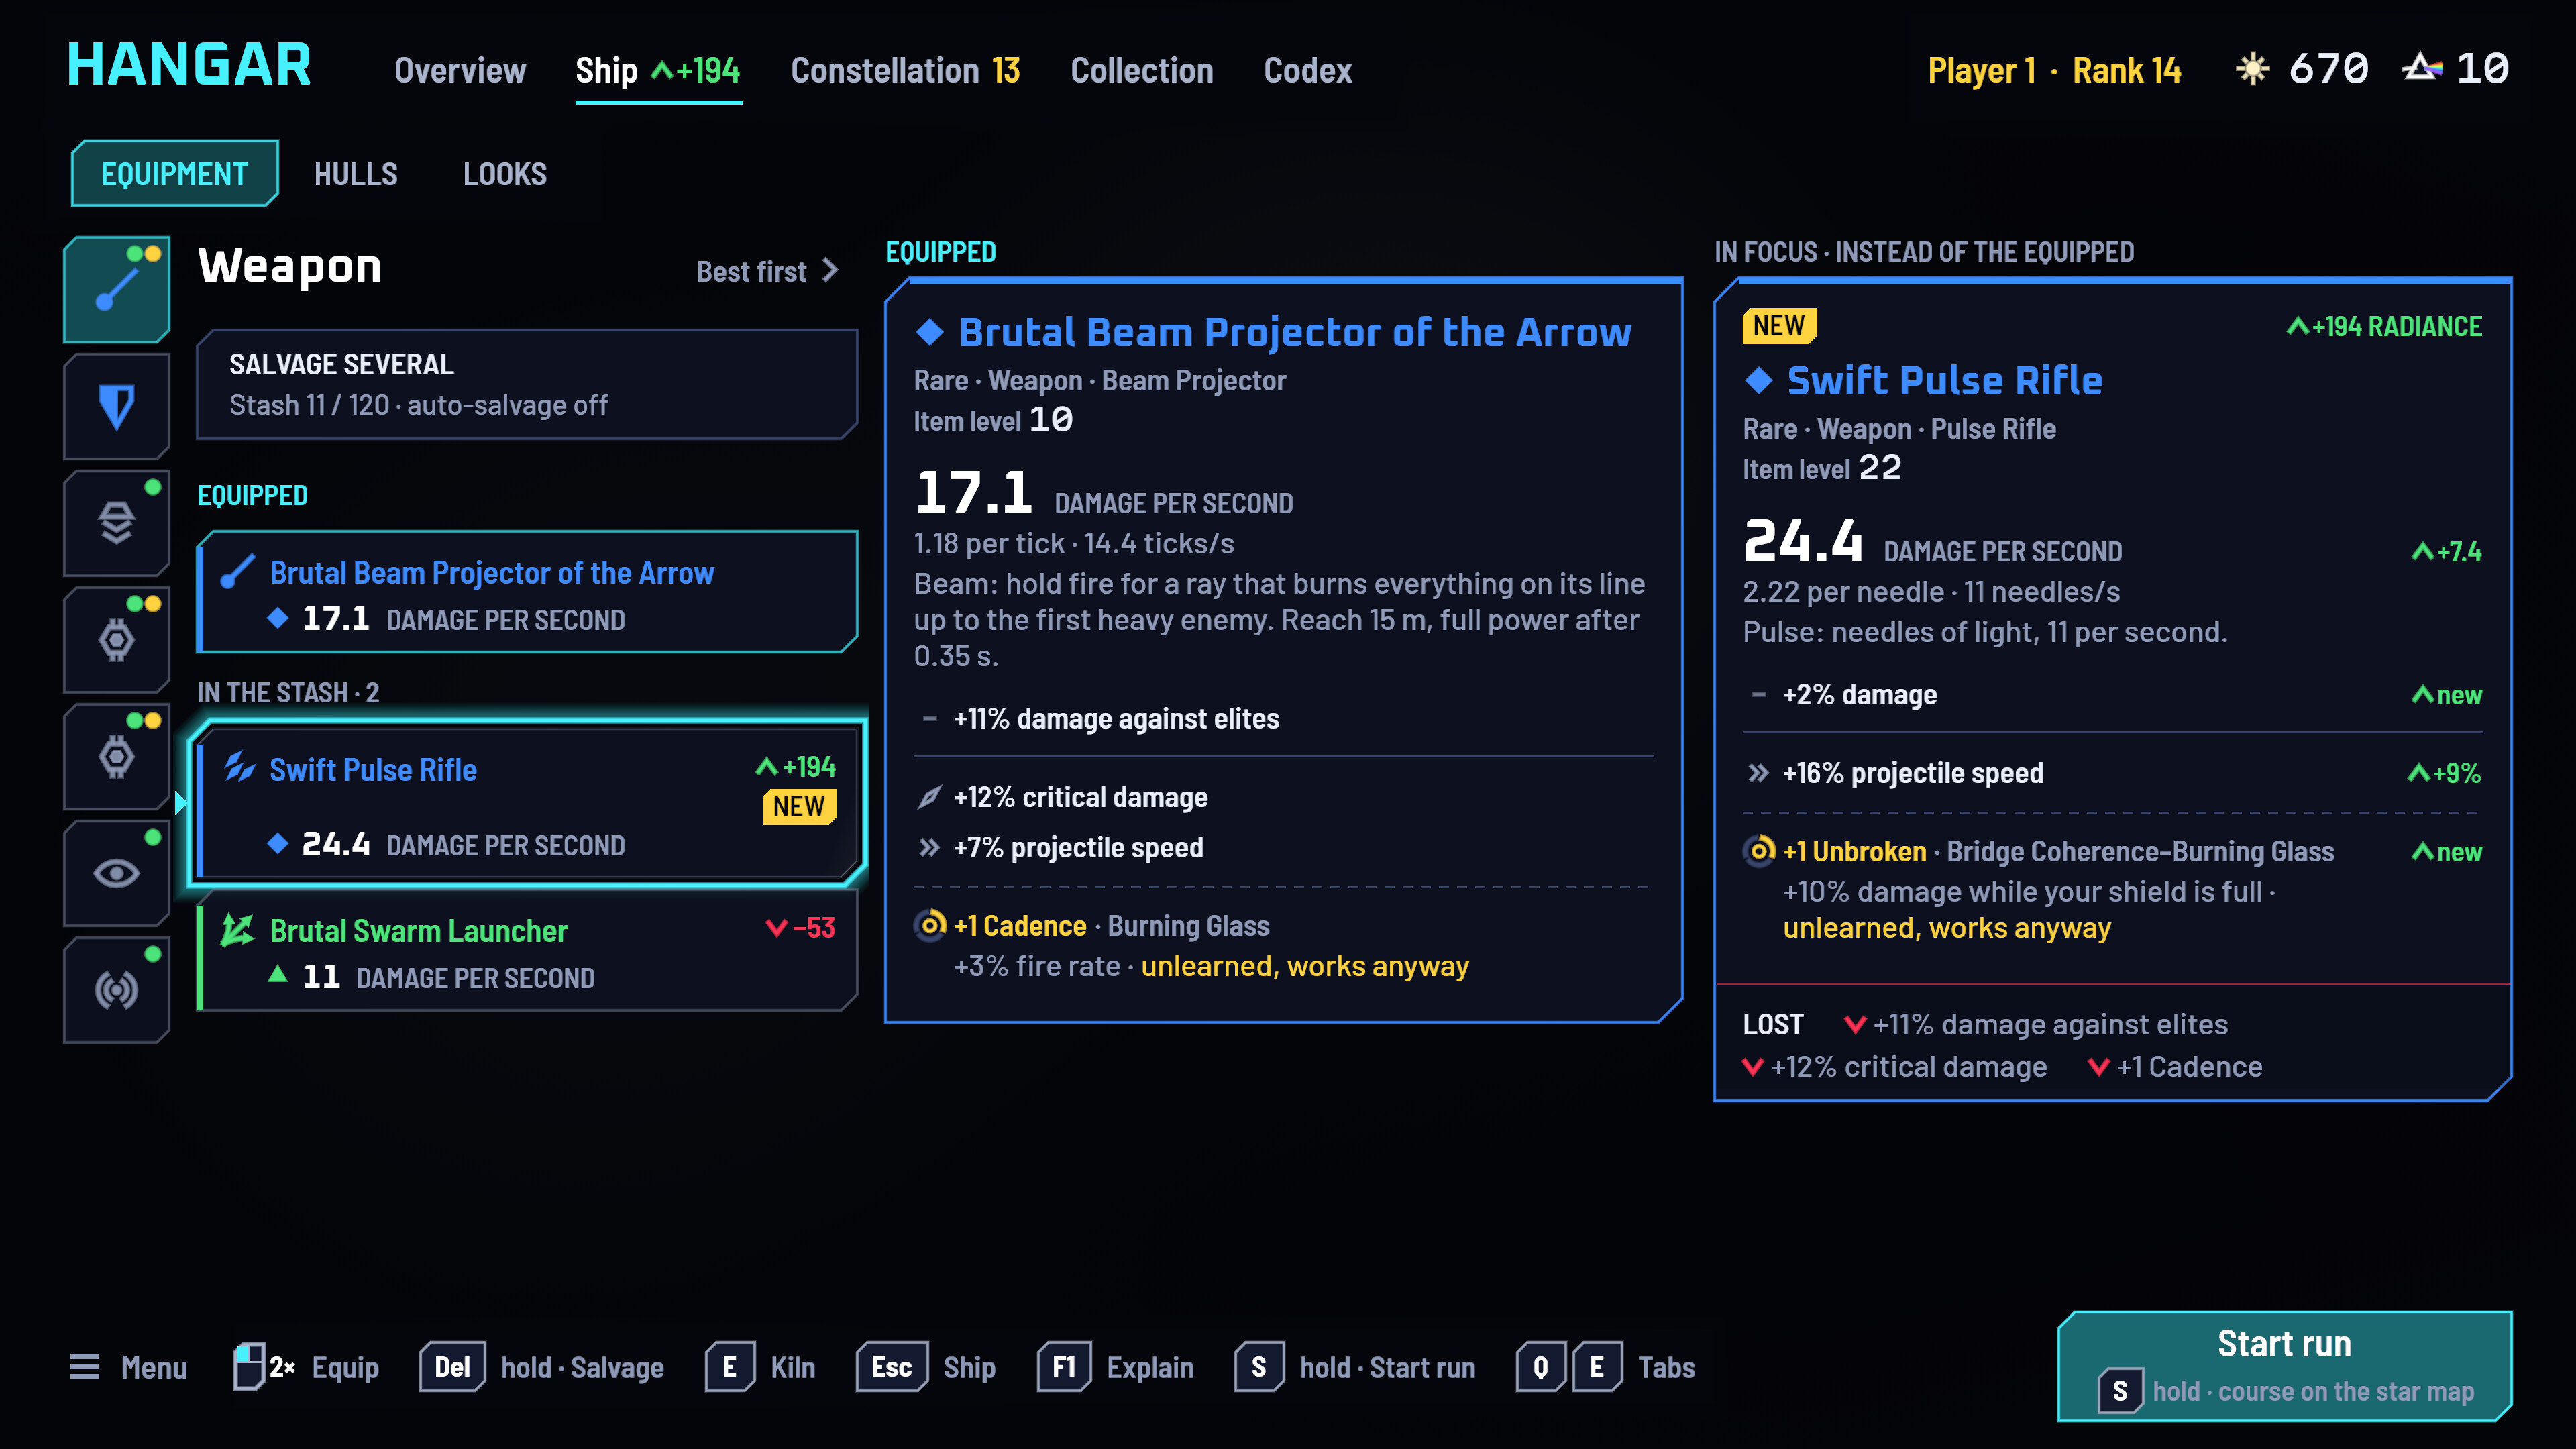Click the E Kiln key icon
The width and height of the screenshot is (2576, 1449).
coord(729,1367)
